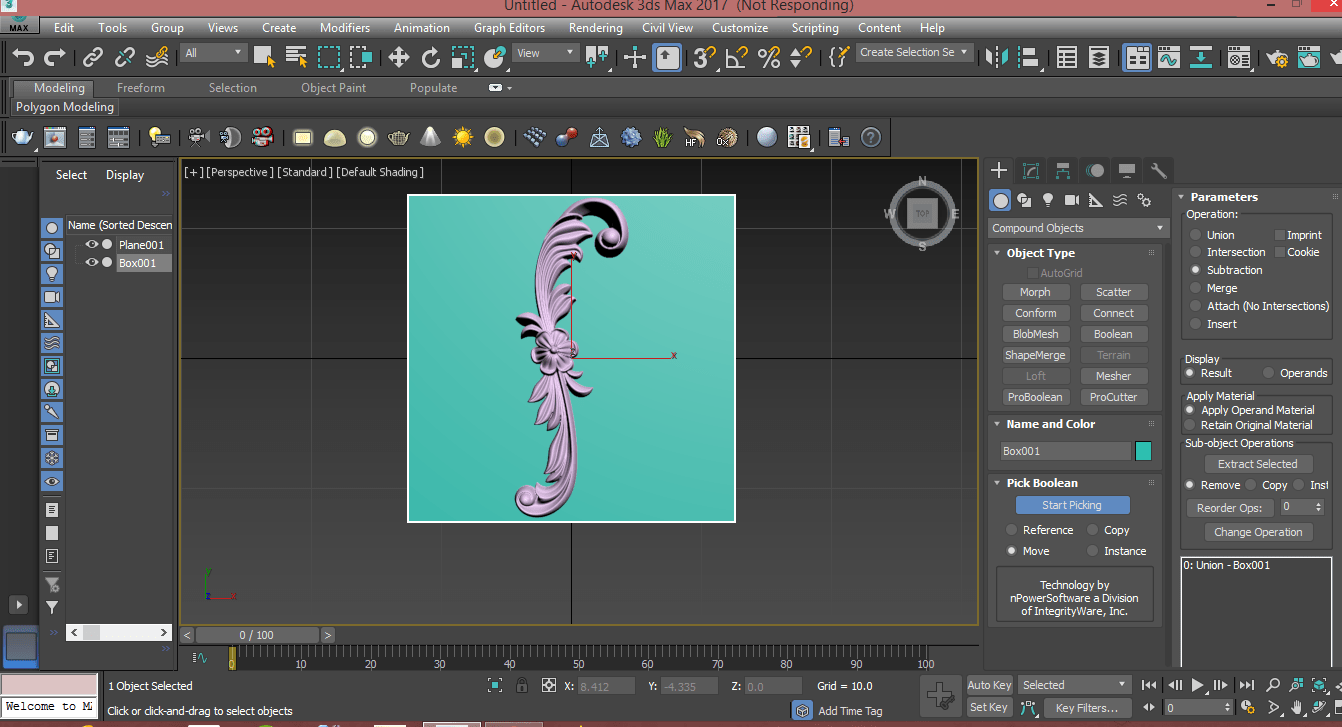Screen dimensions: 1342x727
Task: Open the View reference coordinate dropdown
Action: pos(546,53)
